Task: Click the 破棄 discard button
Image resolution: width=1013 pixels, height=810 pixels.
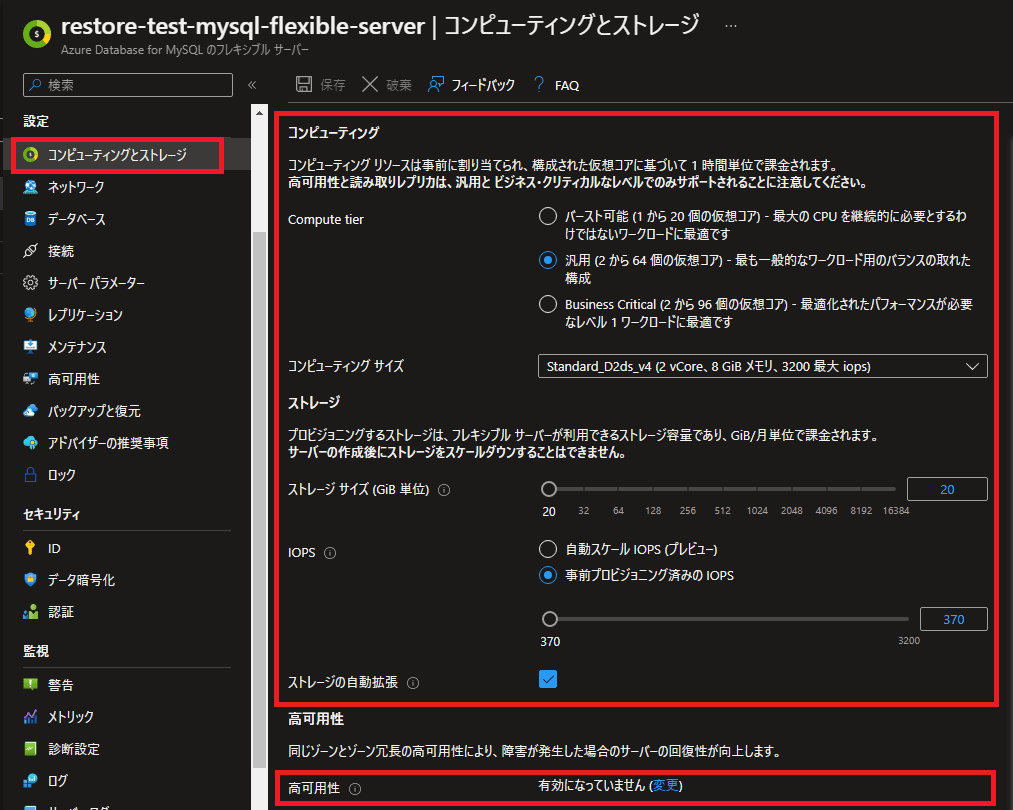Action: click(387, 85)
